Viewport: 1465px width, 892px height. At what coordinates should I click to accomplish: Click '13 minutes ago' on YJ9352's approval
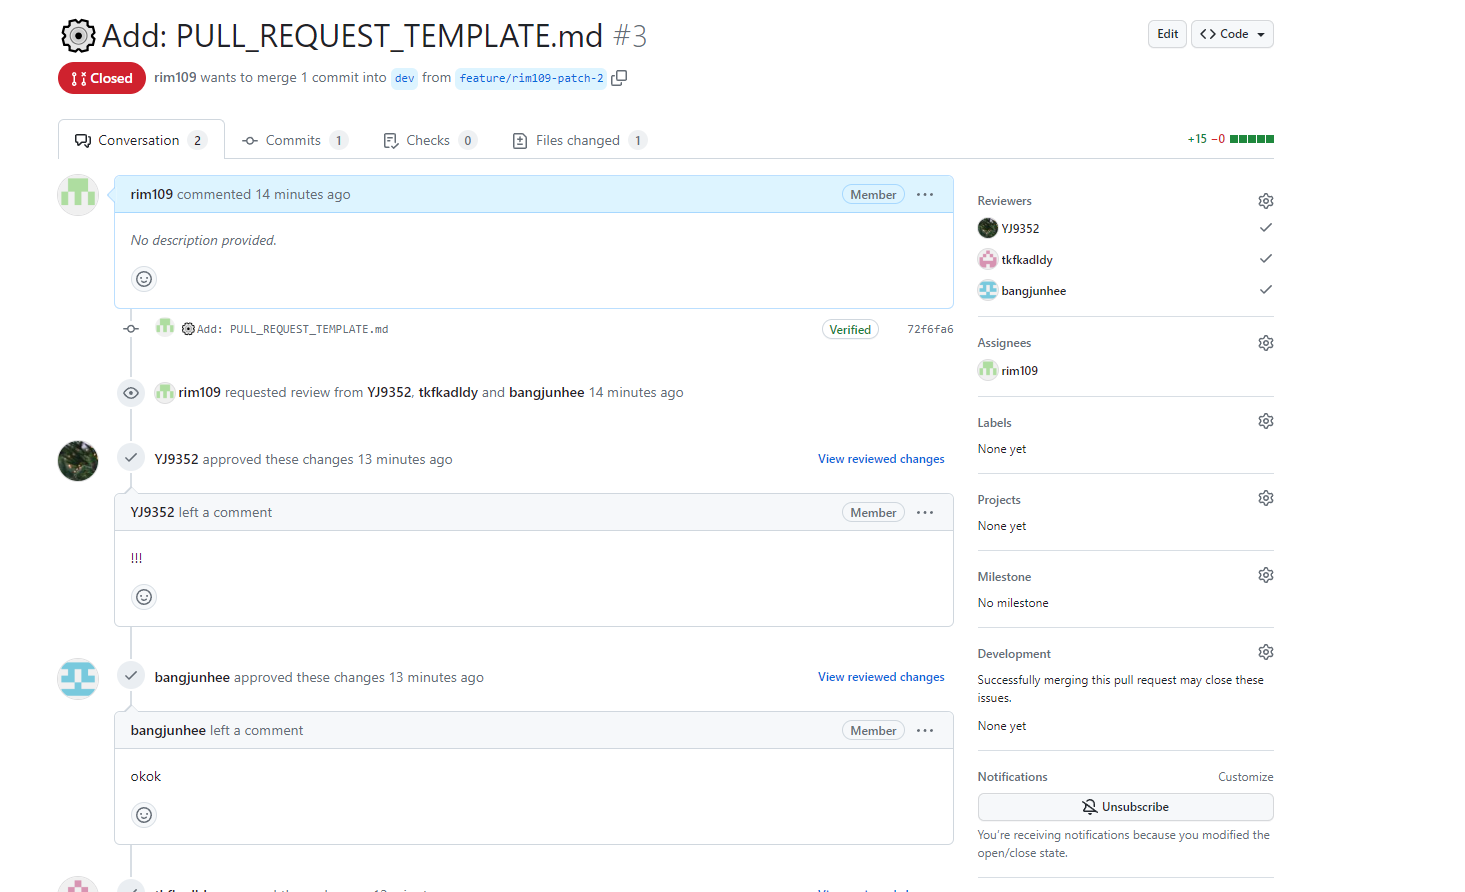pyautogui.click(x=405, y=459)
